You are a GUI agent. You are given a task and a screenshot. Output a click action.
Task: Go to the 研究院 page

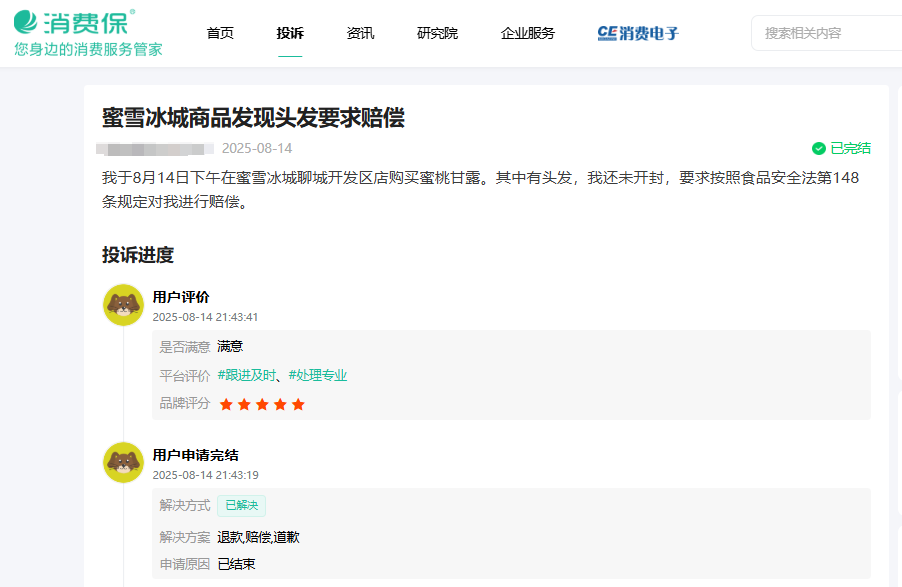click(437, 33)
